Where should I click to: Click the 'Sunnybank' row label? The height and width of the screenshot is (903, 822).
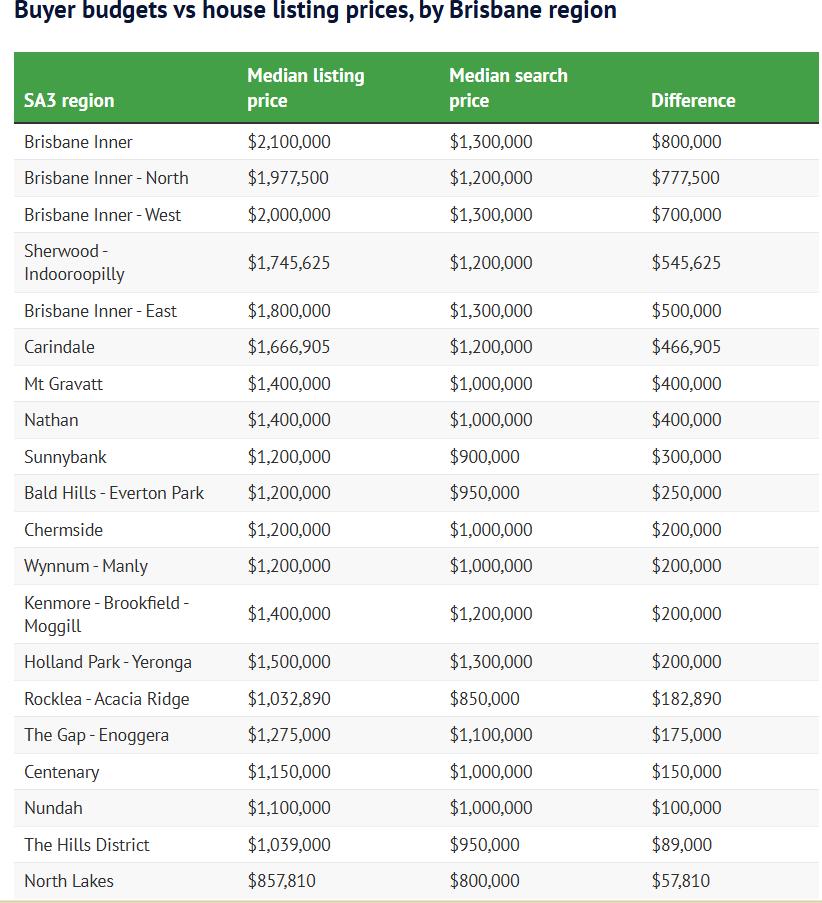point(65,457)
